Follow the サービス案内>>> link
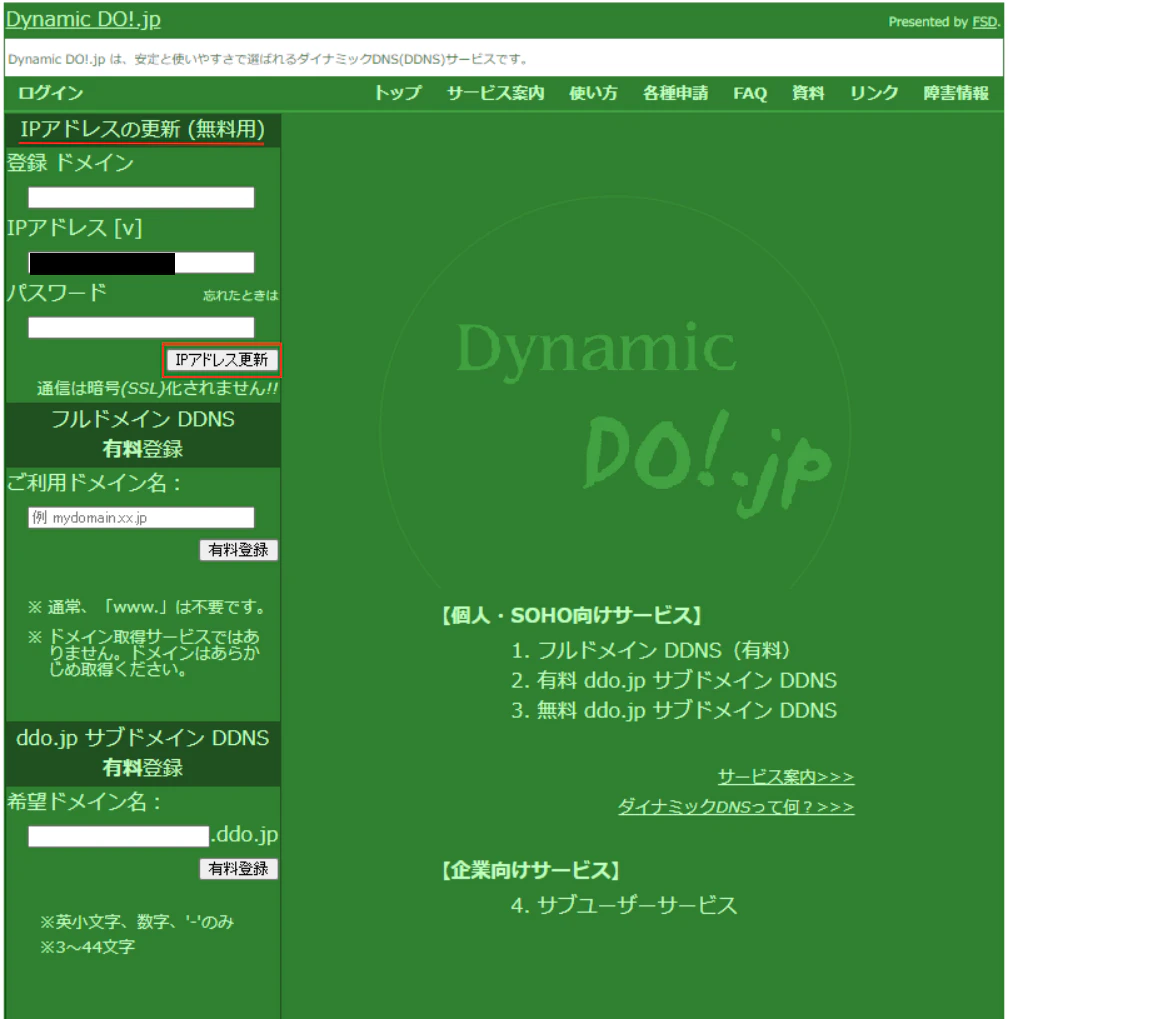Screen dimensions: 1152x1019 (x=785, y=777)
